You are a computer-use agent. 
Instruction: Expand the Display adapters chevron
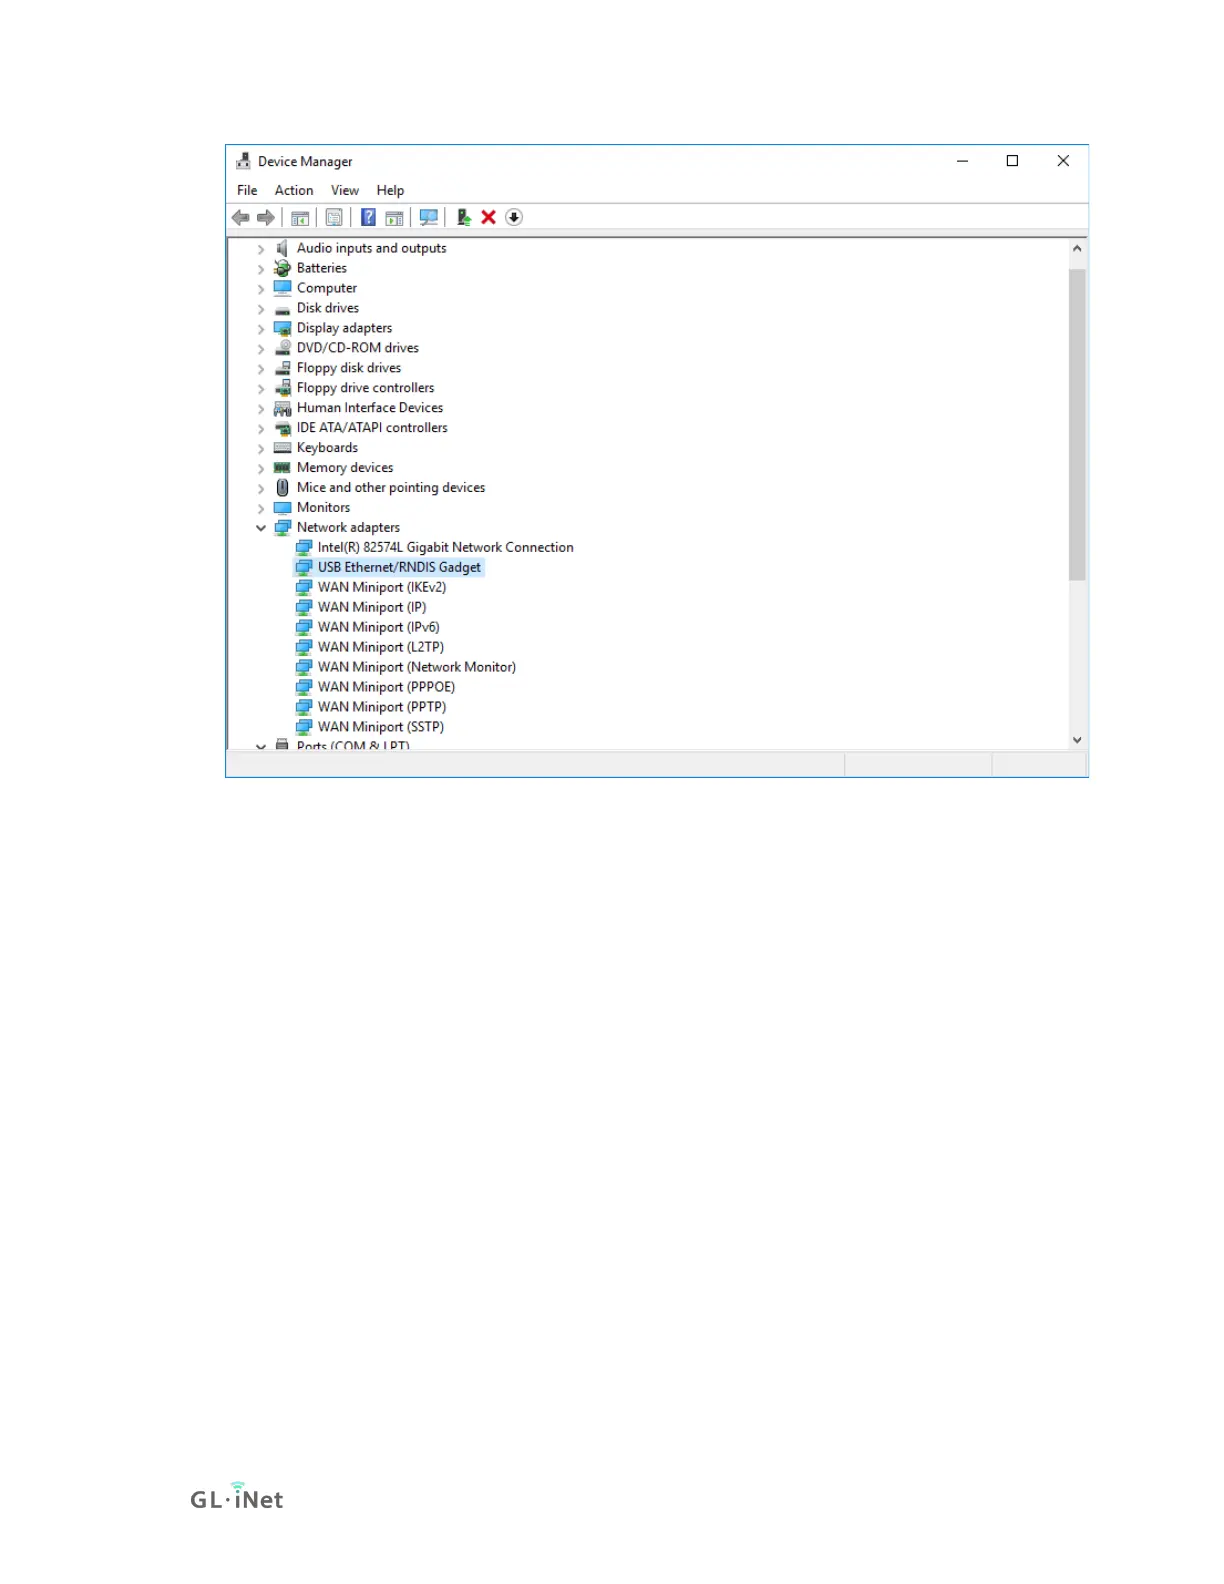tap(261, 329)
